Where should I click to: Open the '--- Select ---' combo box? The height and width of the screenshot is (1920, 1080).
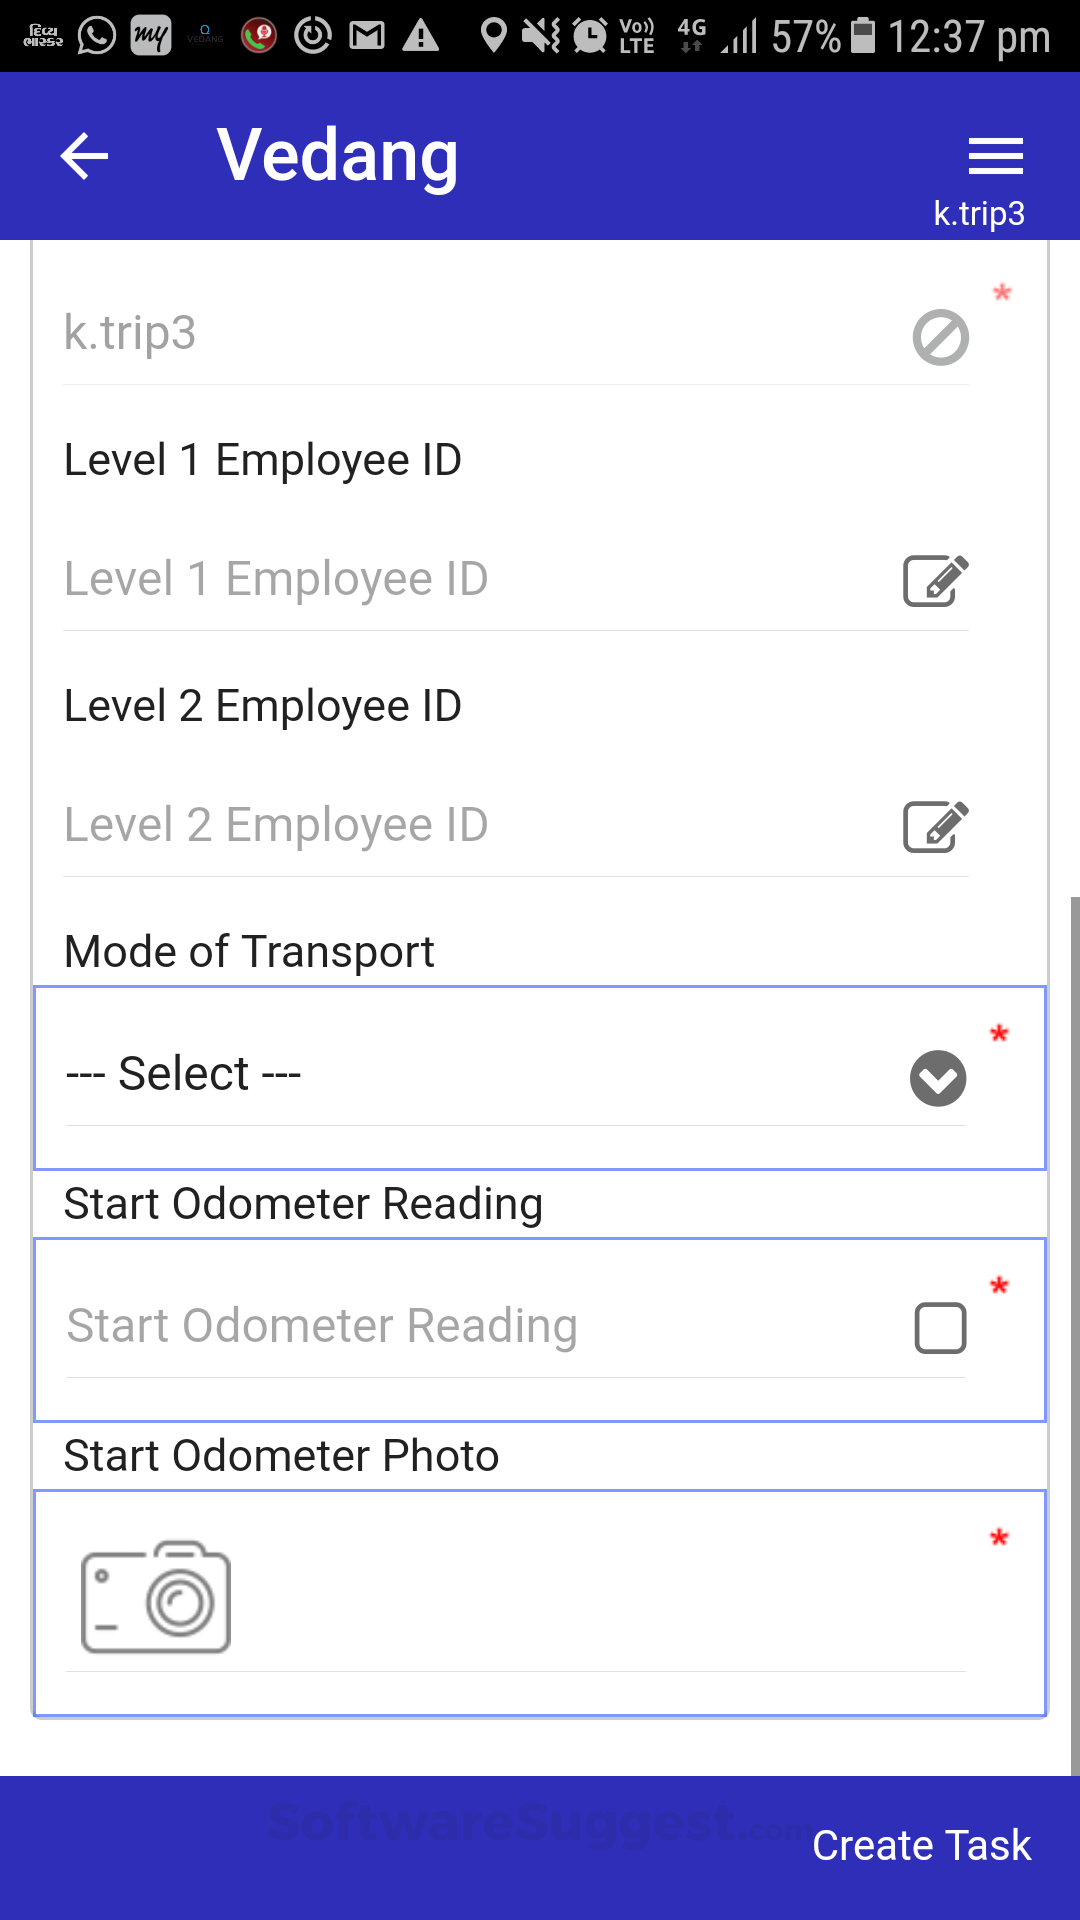point(480,1075)
